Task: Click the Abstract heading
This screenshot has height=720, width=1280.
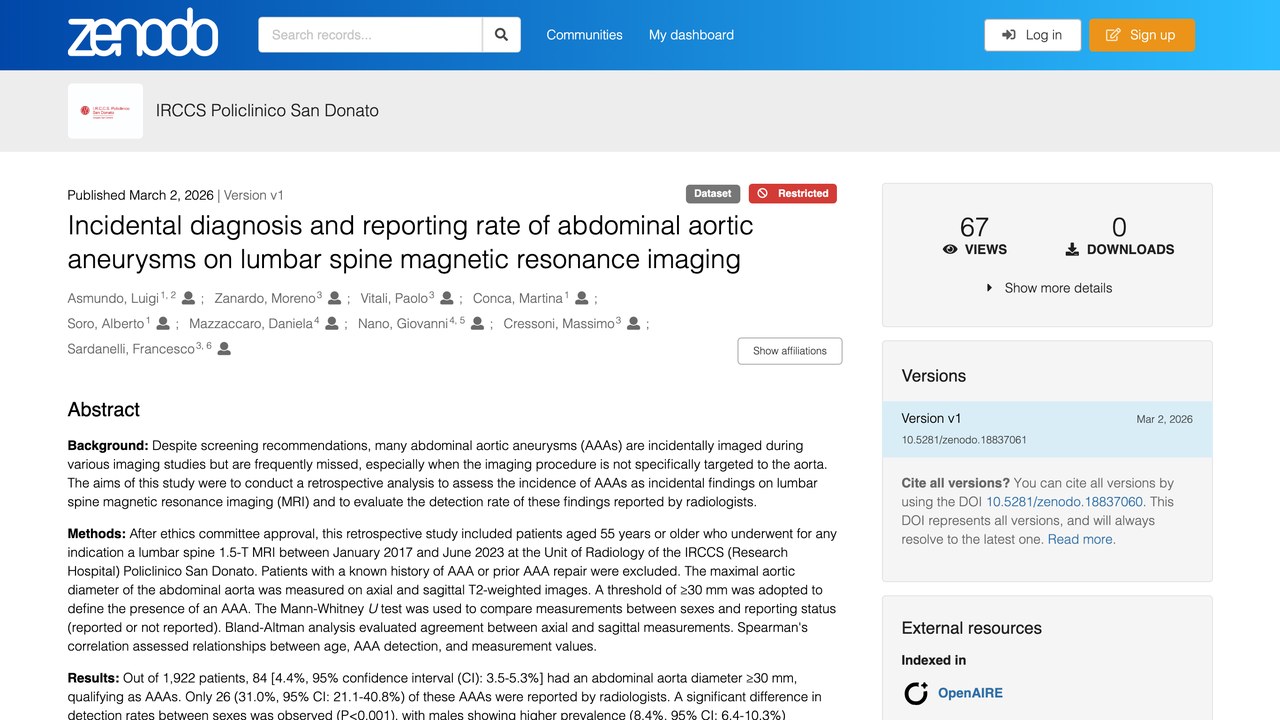Action: pos(104,410)
